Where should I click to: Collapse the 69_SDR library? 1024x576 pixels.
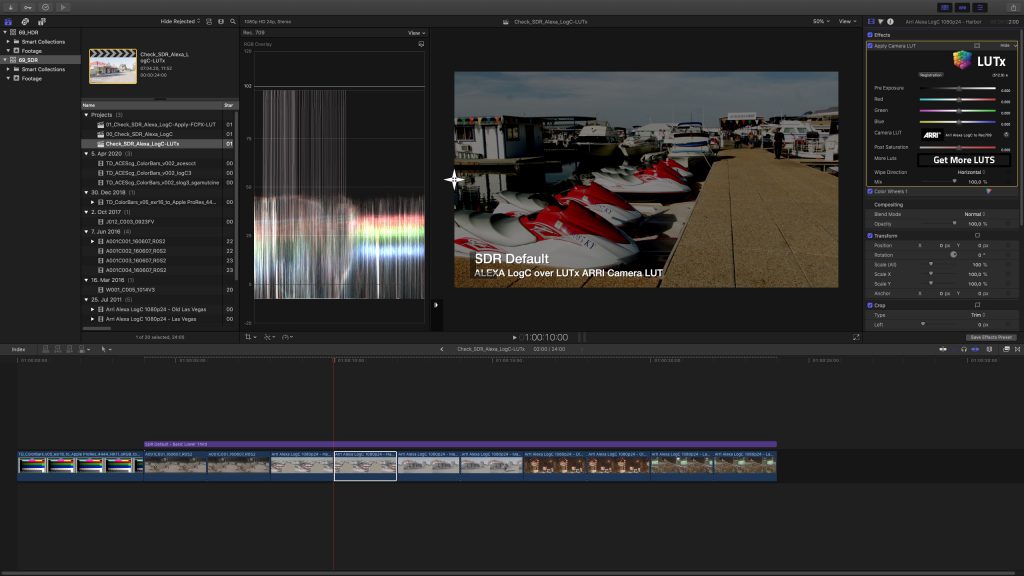(x=5, y=59)
